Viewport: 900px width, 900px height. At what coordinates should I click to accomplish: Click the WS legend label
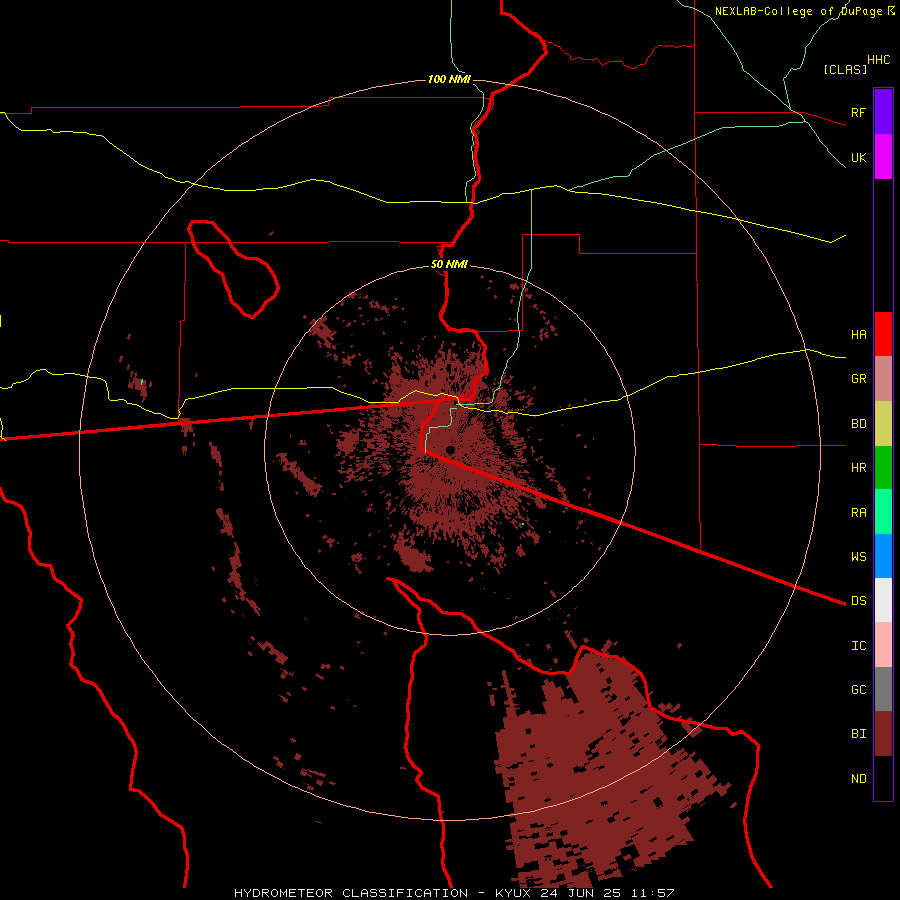tap(858, 556)
